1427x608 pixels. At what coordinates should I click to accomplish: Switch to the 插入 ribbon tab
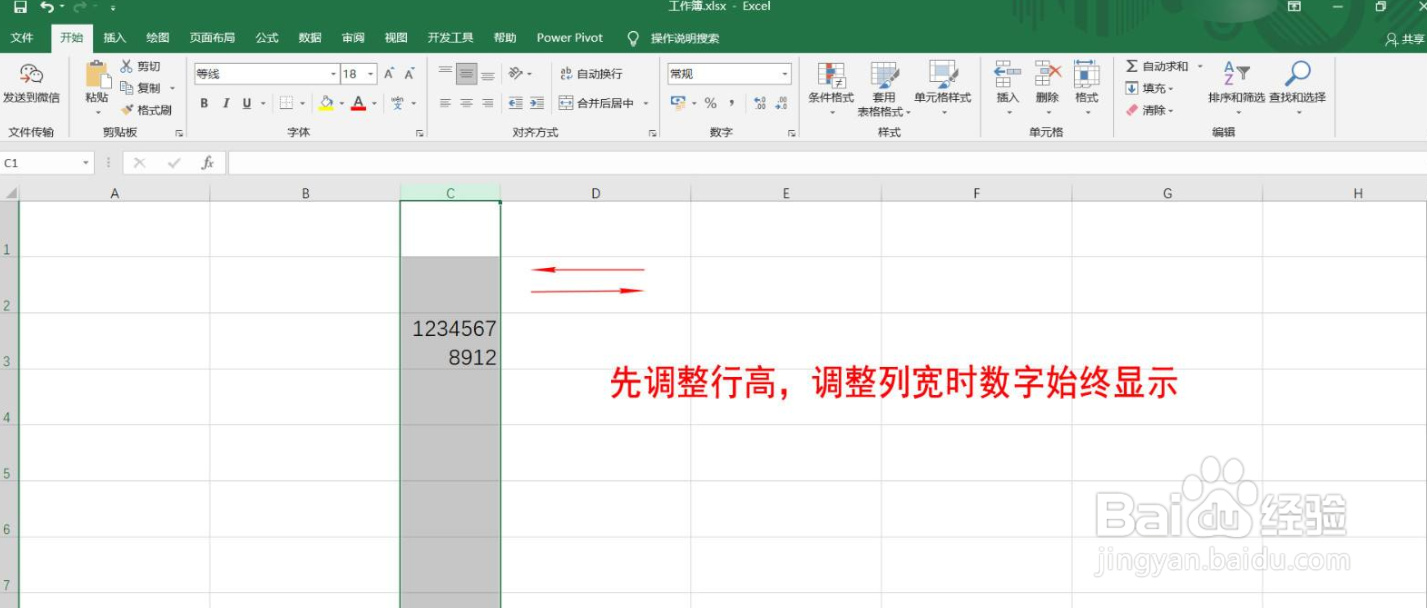click(113, 37)
